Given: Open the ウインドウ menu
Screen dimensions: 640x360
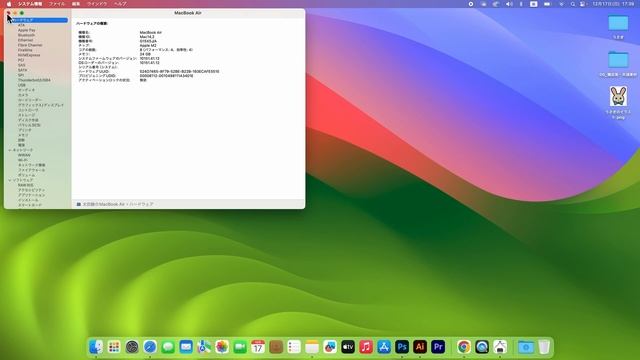Looking at the screenshot, I should (x=97, y=4).
